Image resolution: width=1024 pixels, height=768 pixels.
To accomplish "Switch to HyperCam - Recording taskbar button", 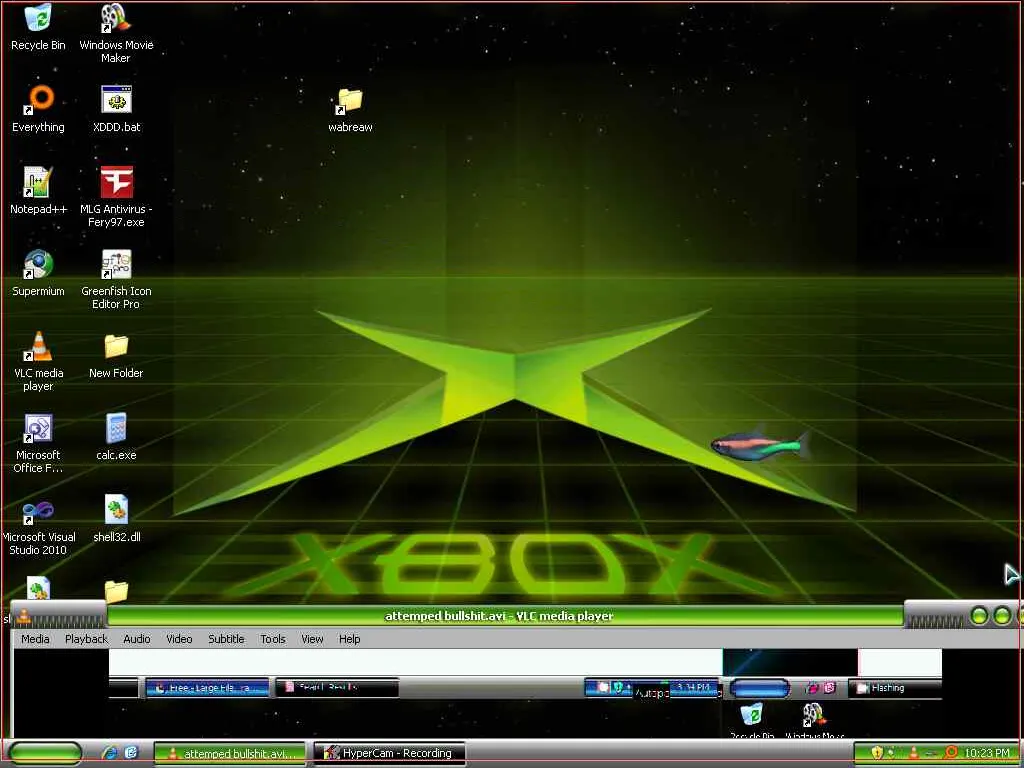I will [390, 753].
